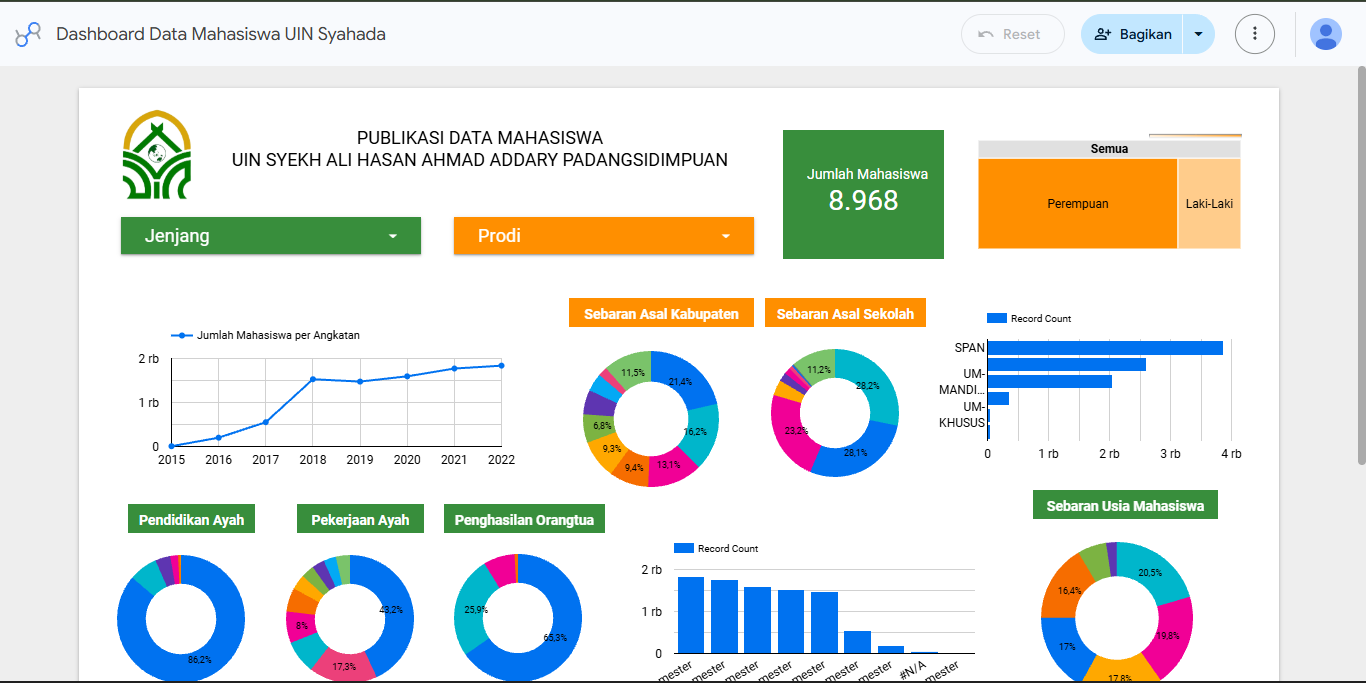The height and width of the screenshot is (683, 1366).
Task: Click the Record Count legend above semester chart
Action: [x=716, y=548]
